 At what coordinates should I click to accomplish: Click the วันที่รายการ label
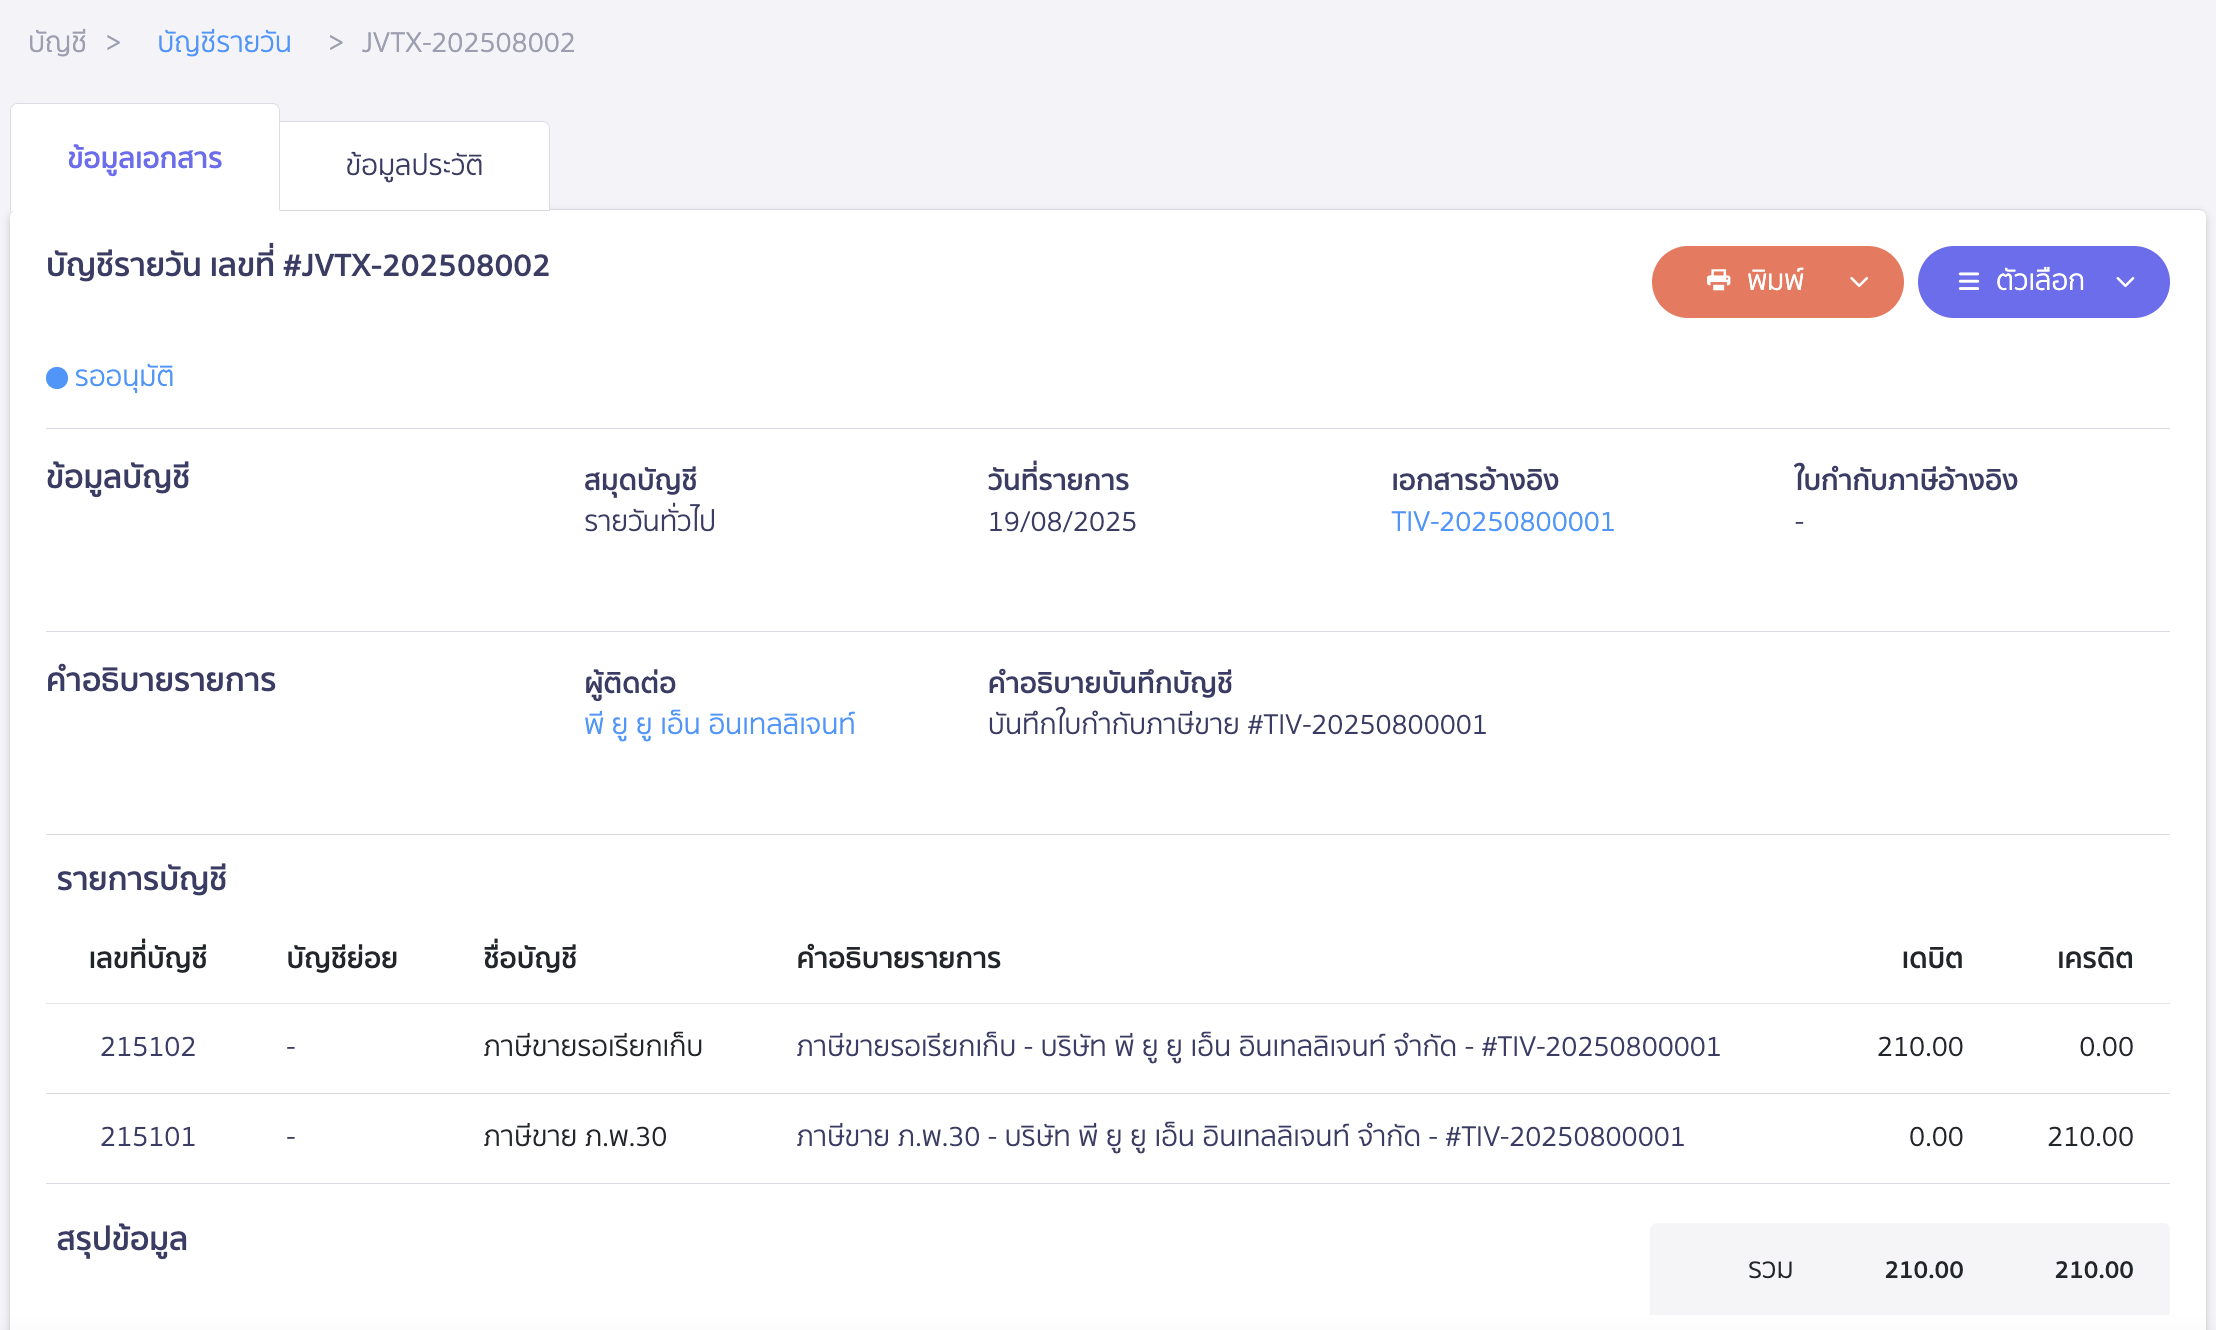[1058, 480]
